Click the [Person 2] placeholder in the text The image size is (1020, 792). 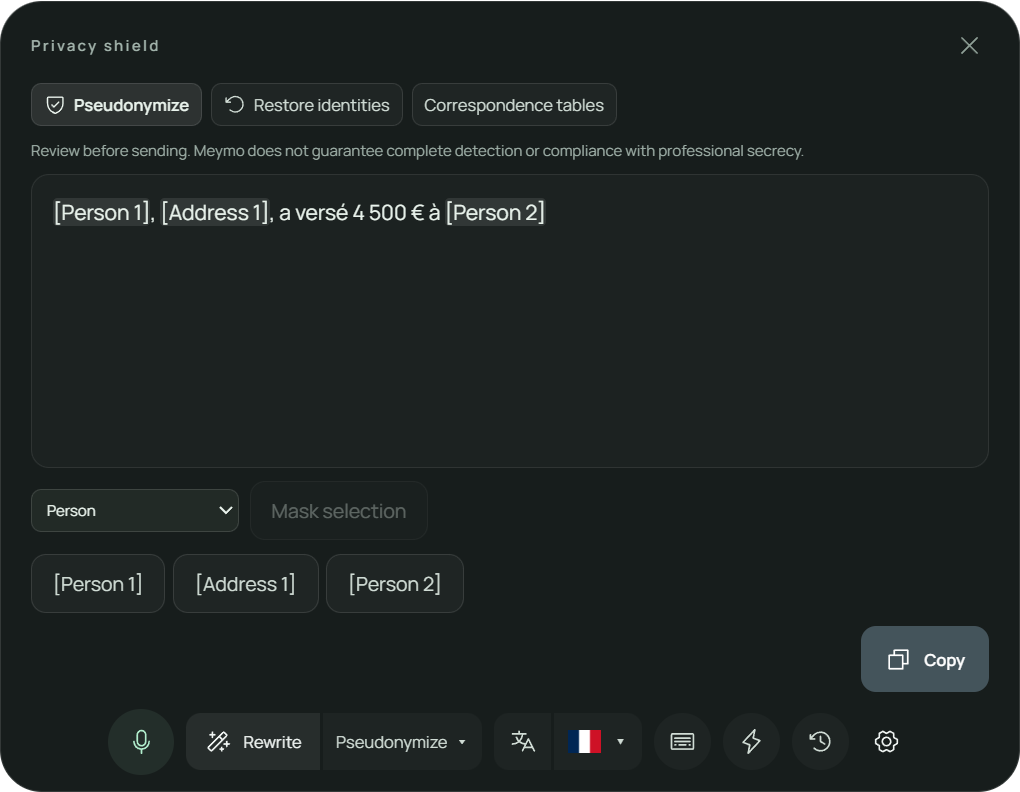pos(495,213)
